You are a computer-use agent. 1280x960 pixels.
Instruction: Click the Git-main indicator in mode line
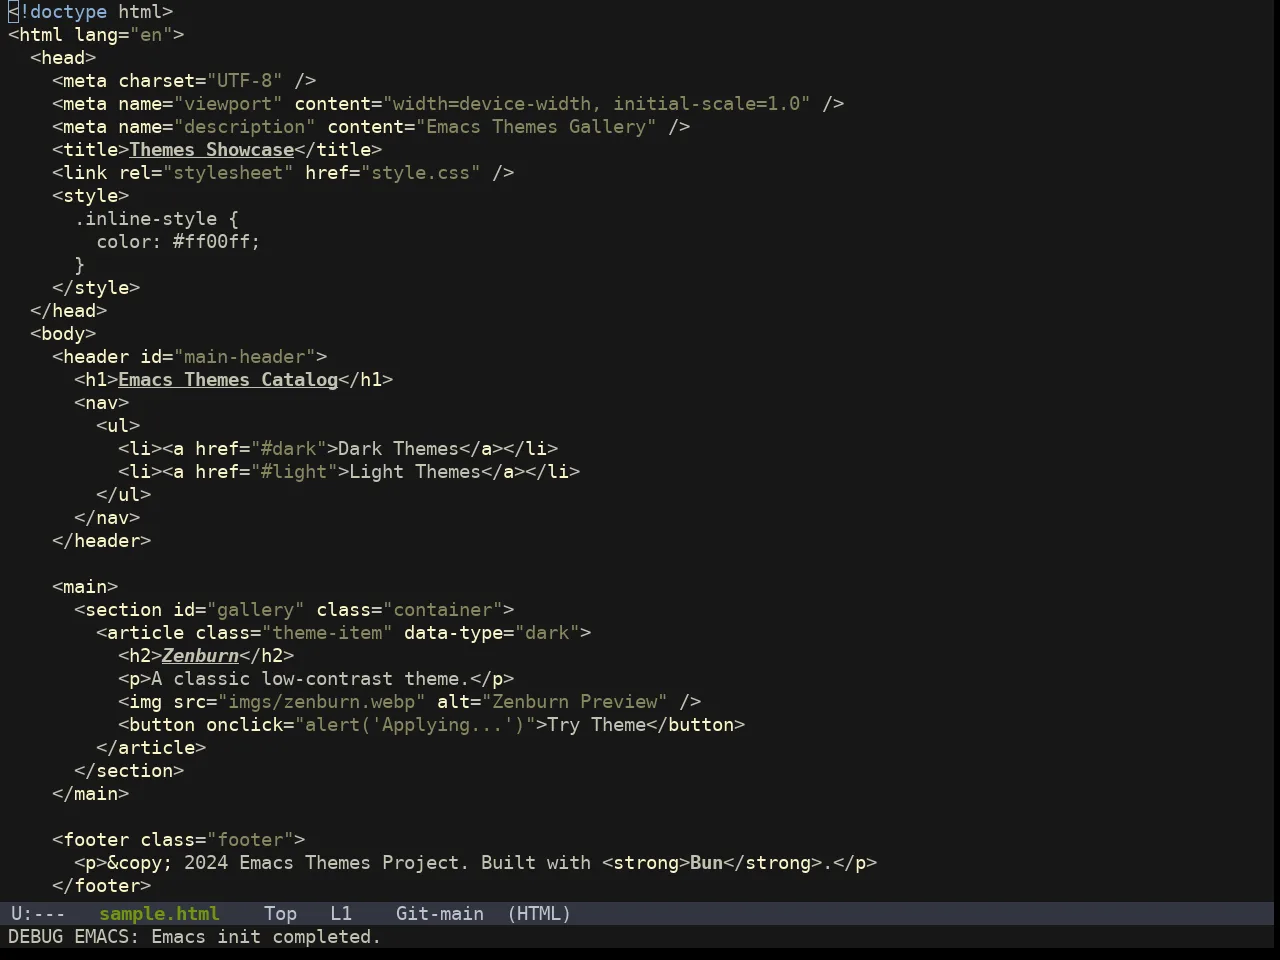[440, 914]
